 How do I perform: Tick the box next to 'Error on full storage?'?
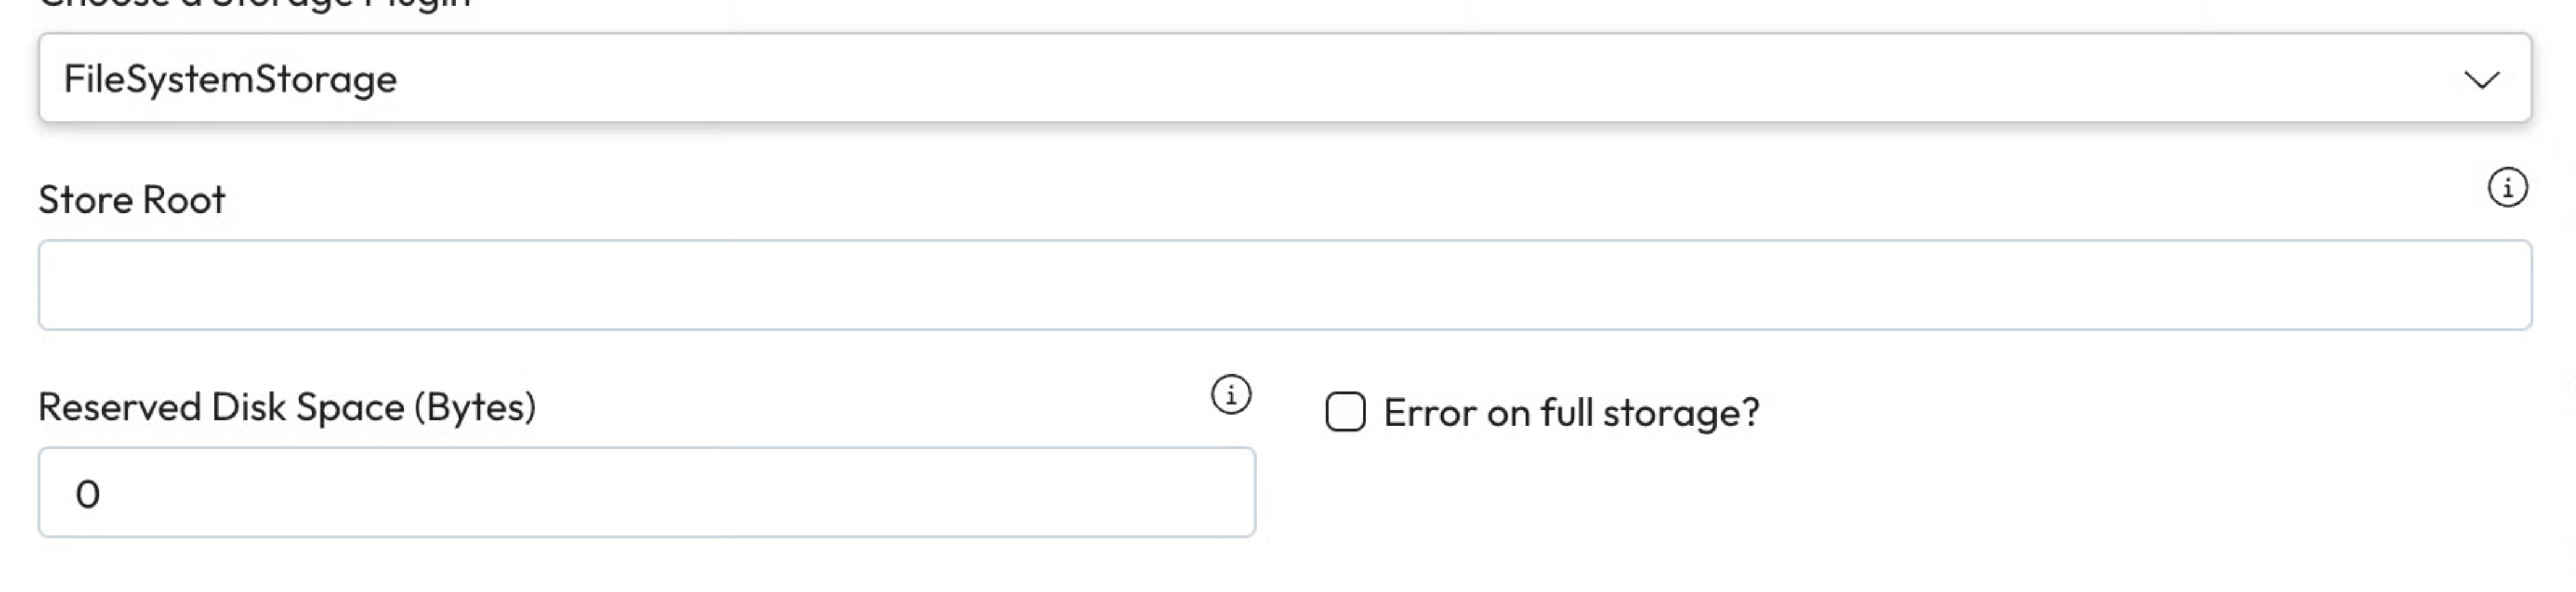(x=1345, y=412)
